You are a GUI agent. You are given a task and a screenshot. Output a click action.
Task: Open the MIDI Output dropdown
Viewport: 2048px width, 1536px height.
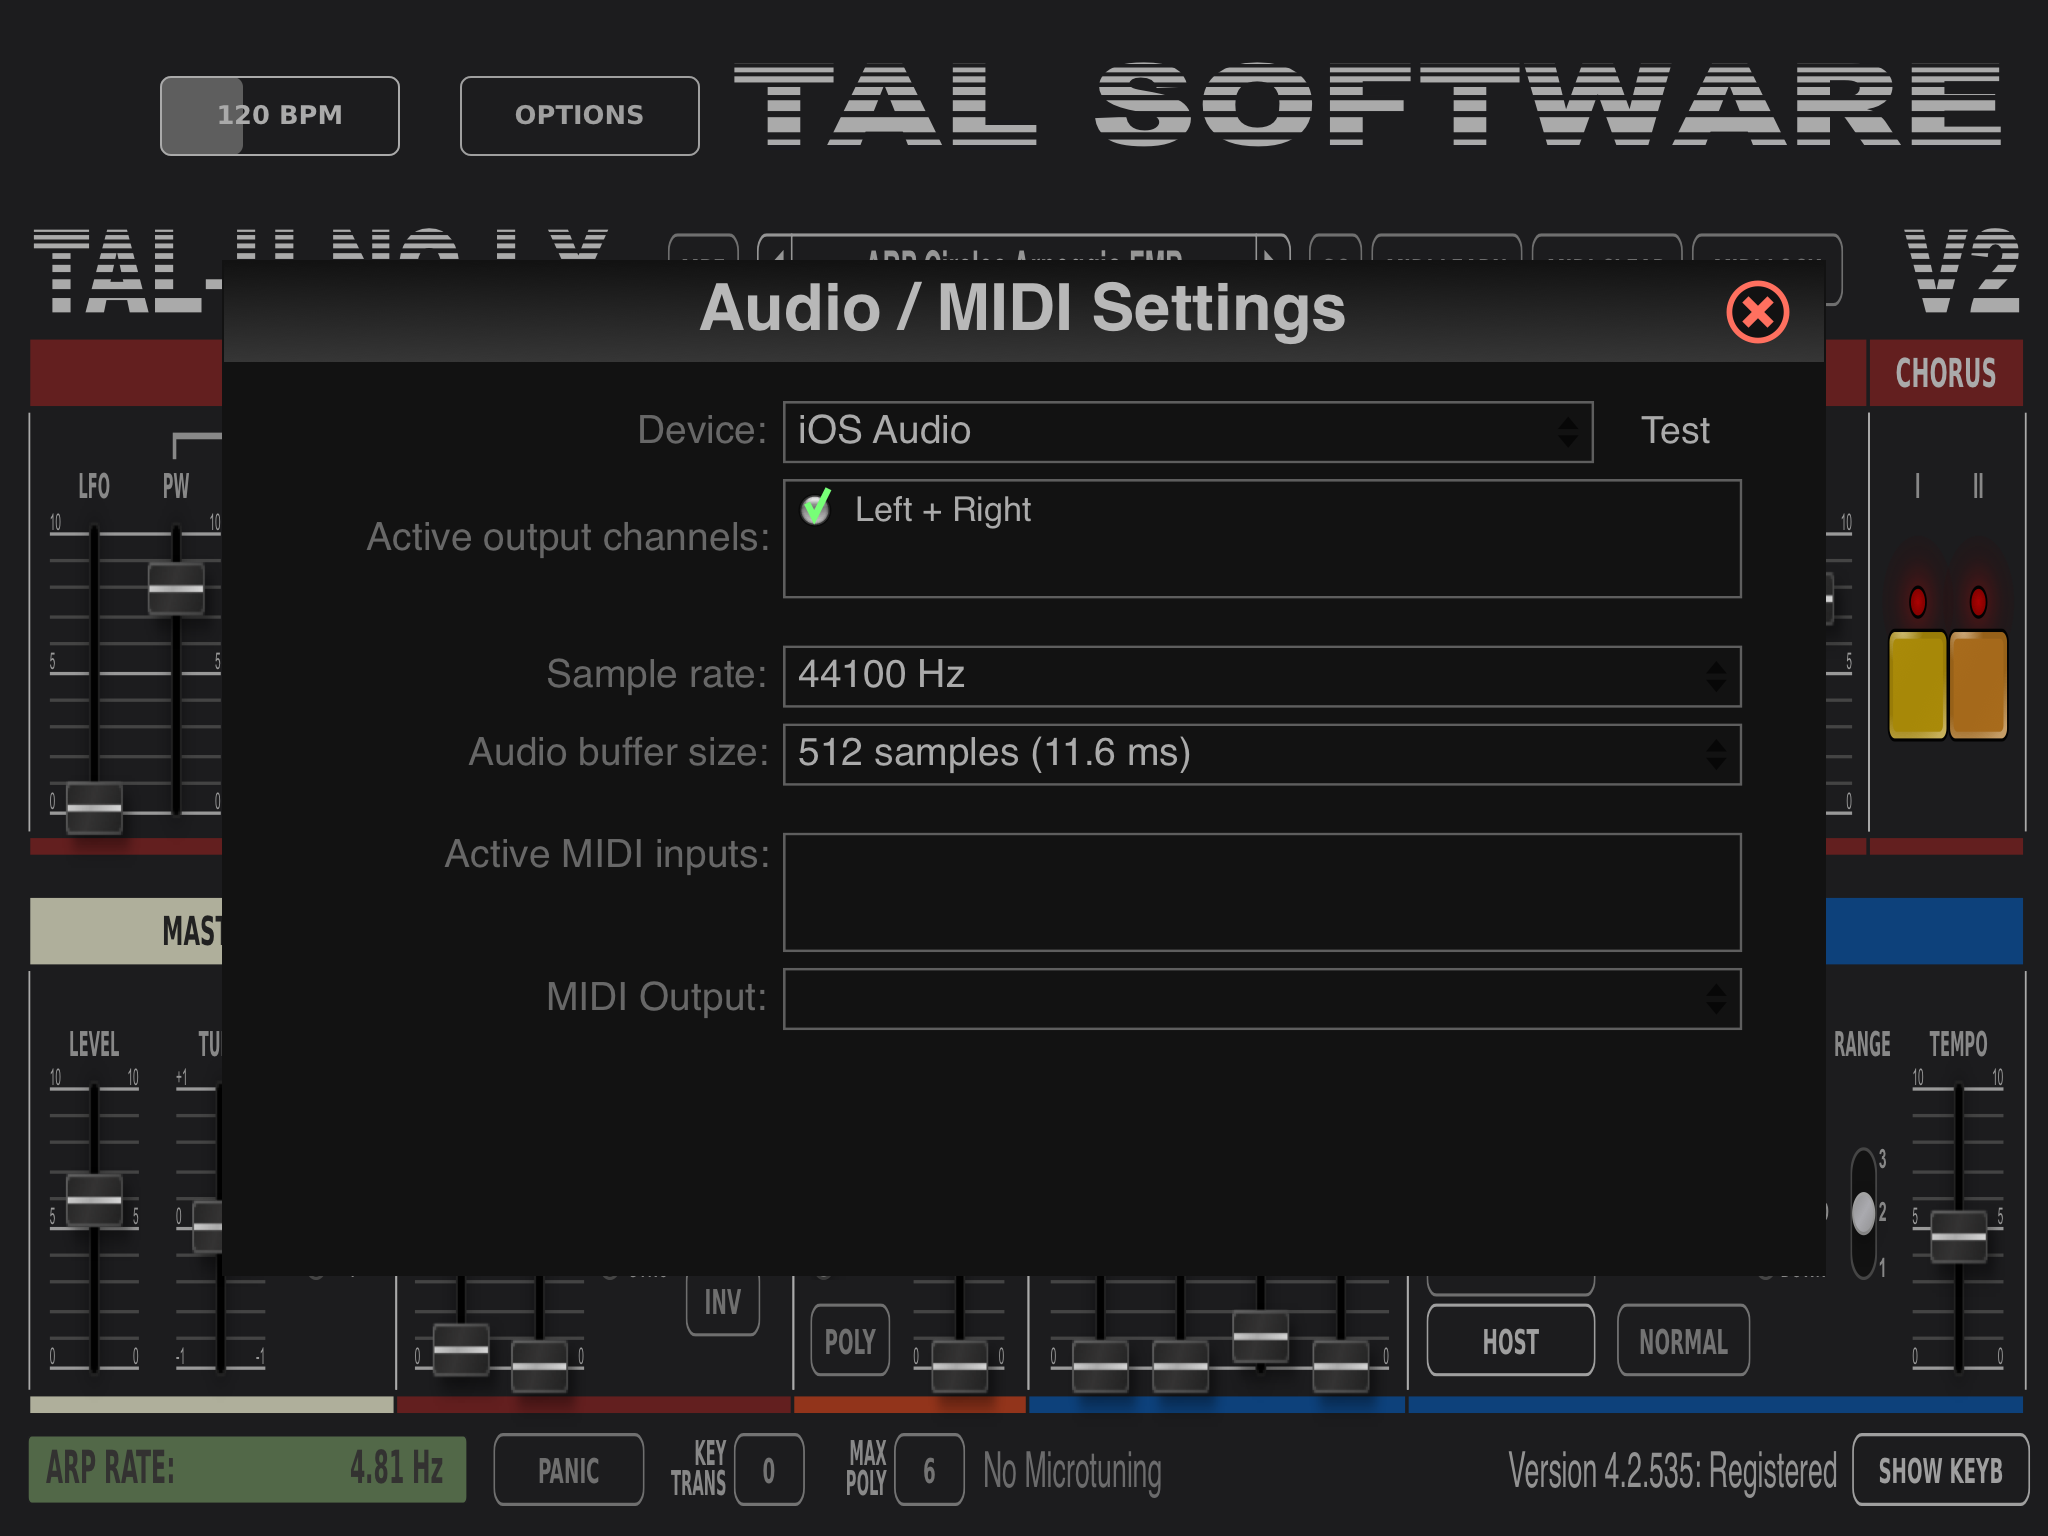coord(1261,998)
